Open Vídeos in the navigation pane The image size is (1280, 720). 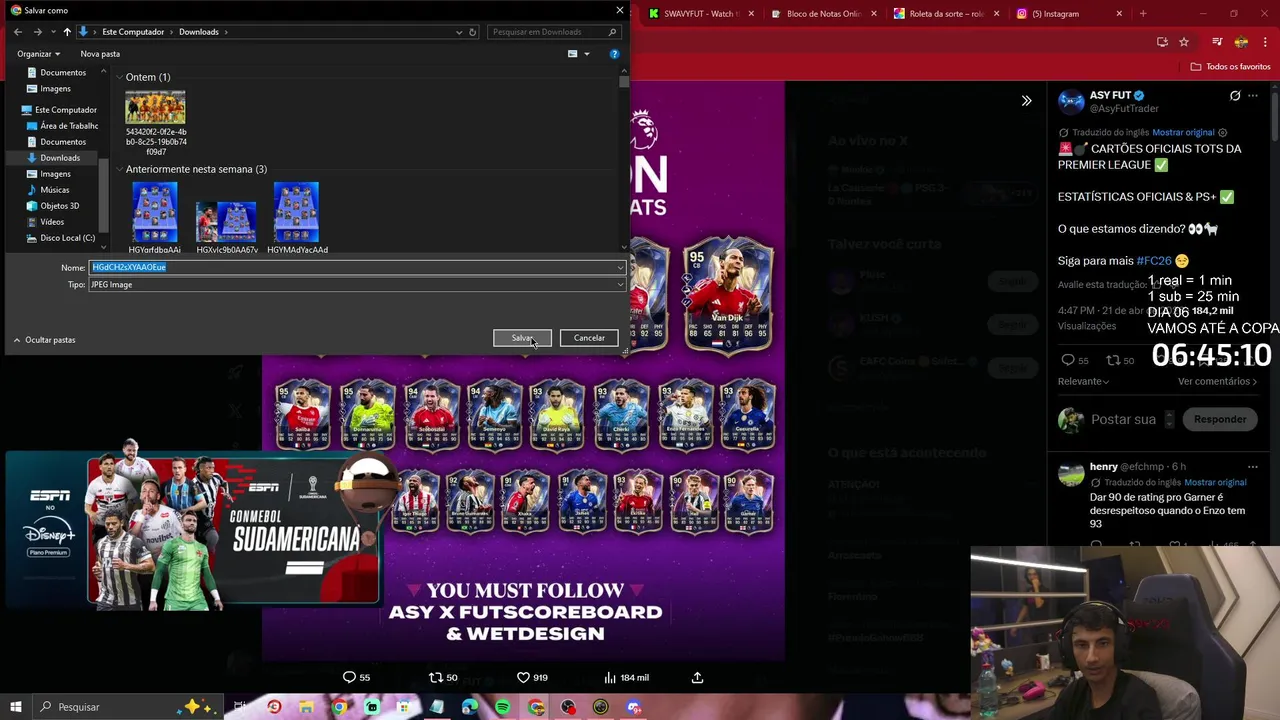[x=45, y=222]
